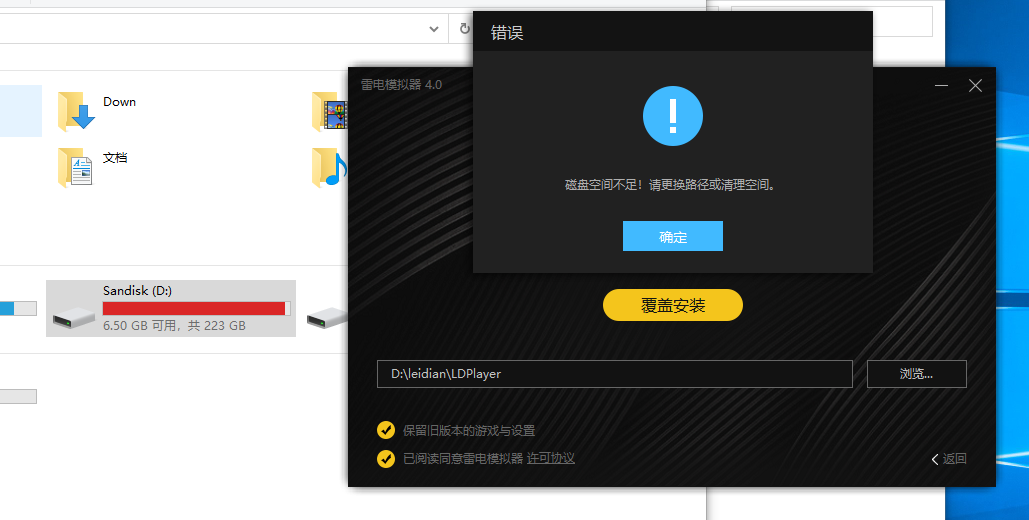Go back using the 返回 link

tap(949, 459)
